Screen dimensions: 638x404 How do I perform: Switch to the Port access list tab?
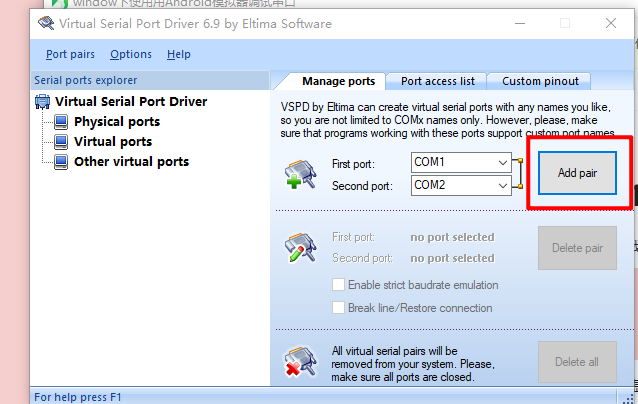[437, 81]
